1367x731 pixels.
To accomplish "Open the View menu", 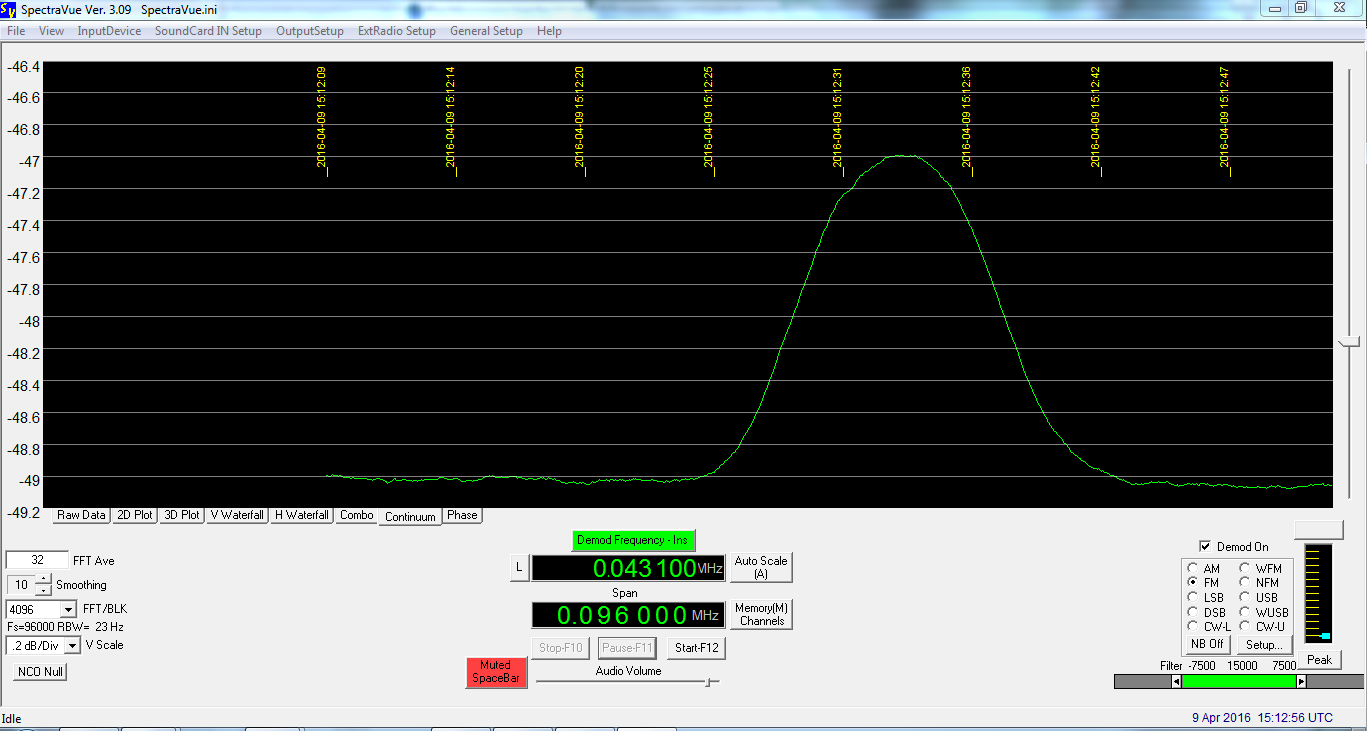I will click(x=51, y=31).
